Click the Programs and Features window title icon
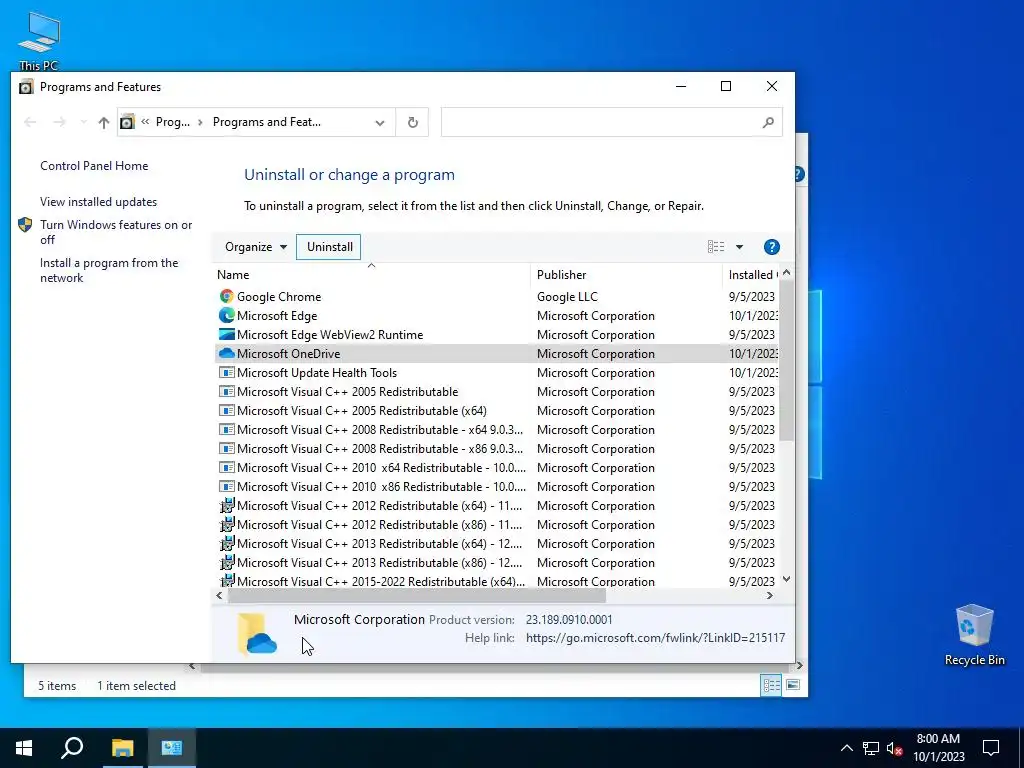 point(26,87)
